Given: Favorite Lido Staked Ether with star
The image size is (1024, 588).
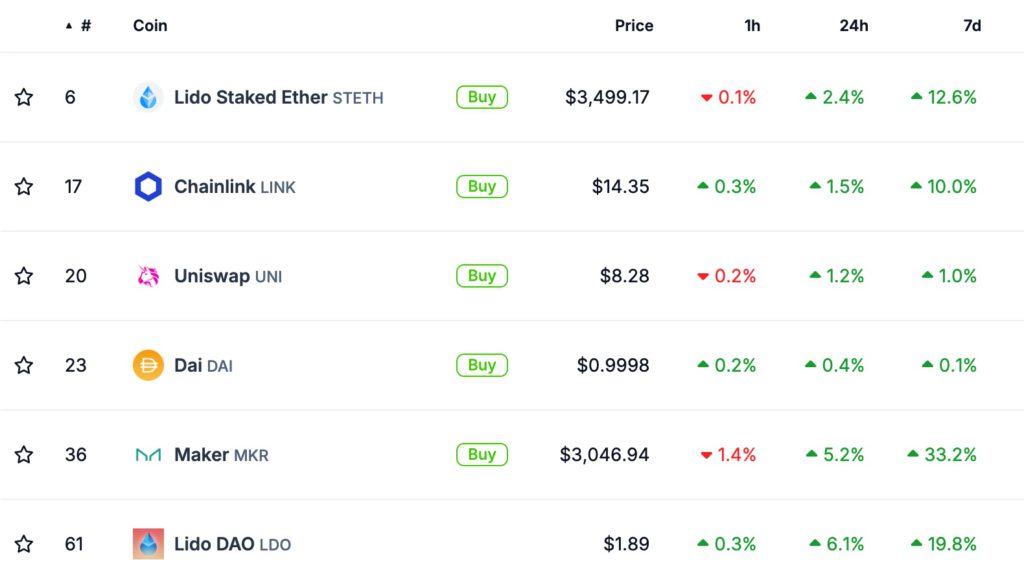Looking at the screenshot, I should click(x=24, y=97).
